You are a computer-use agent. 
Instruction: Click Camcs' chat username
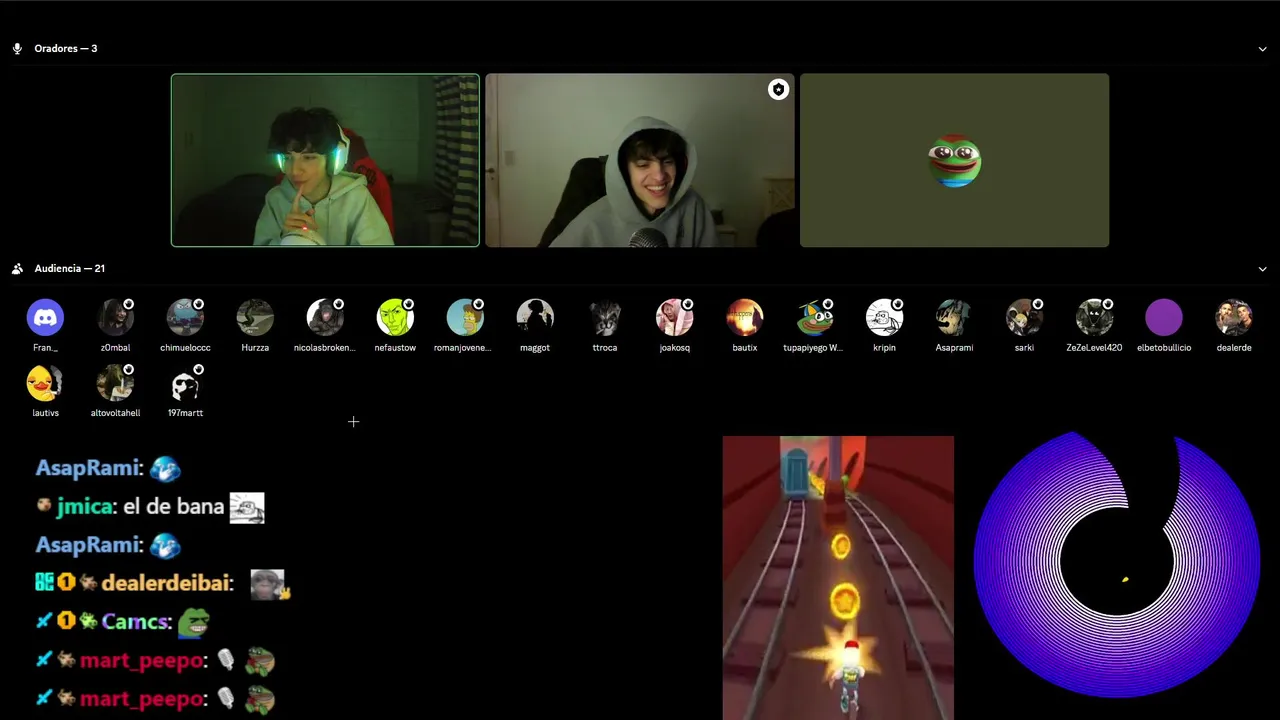(x=133, y=621)
